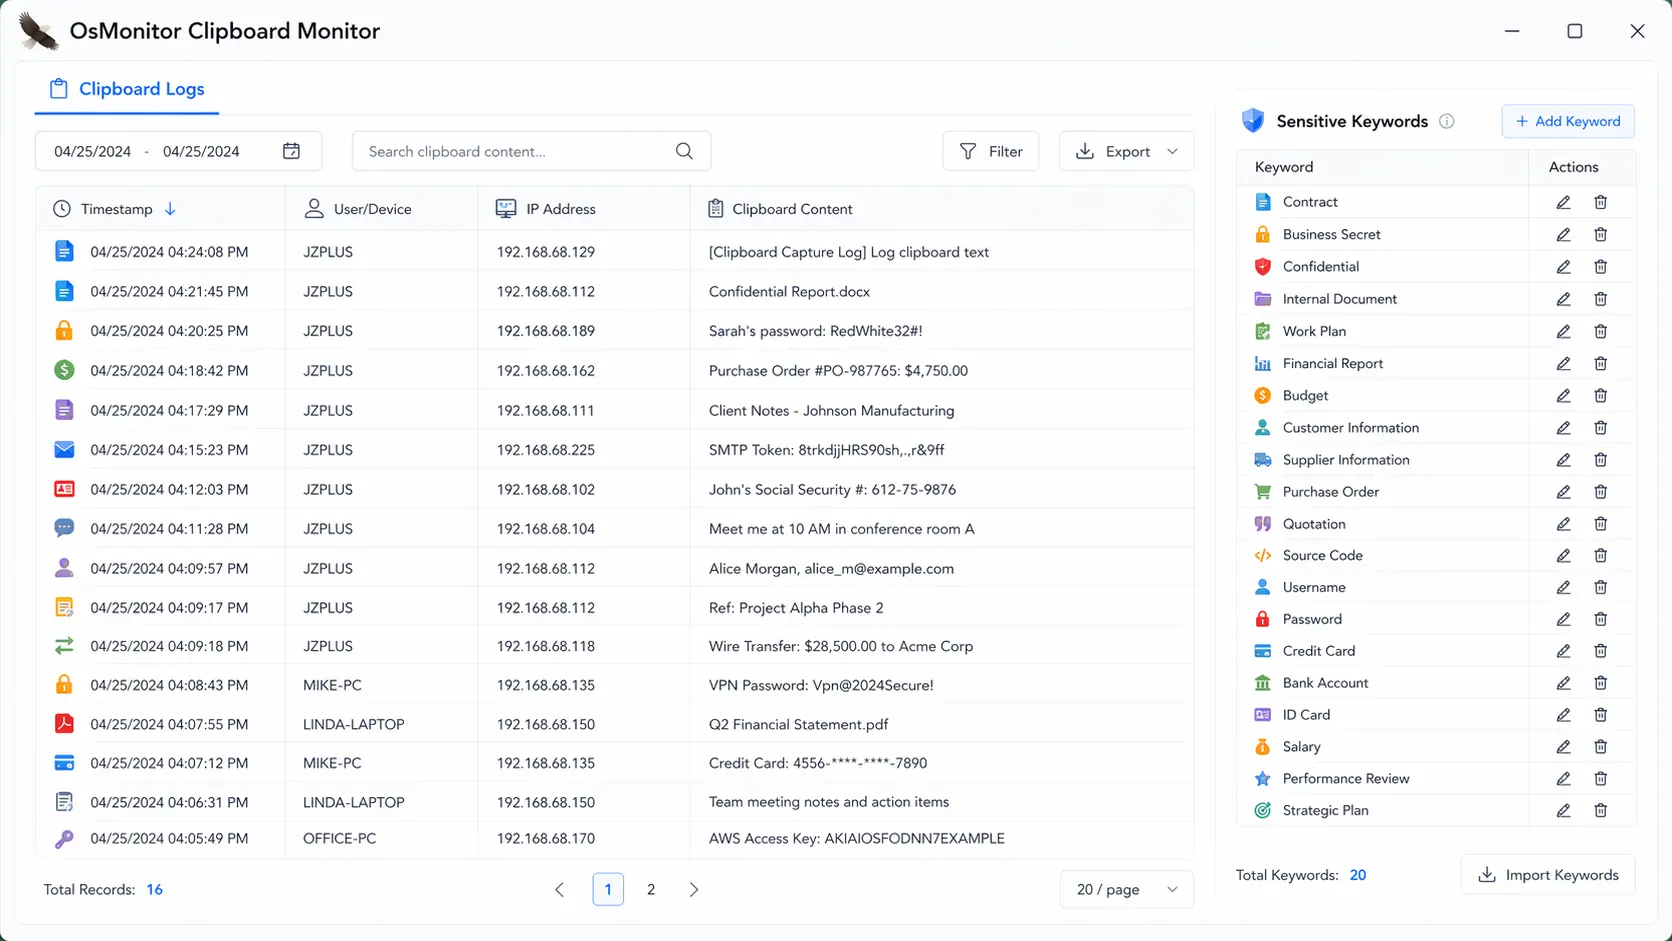Click the lock icon for Sarah's password row
Screen dimensions: 1672x941
click(x=64, y=330)
